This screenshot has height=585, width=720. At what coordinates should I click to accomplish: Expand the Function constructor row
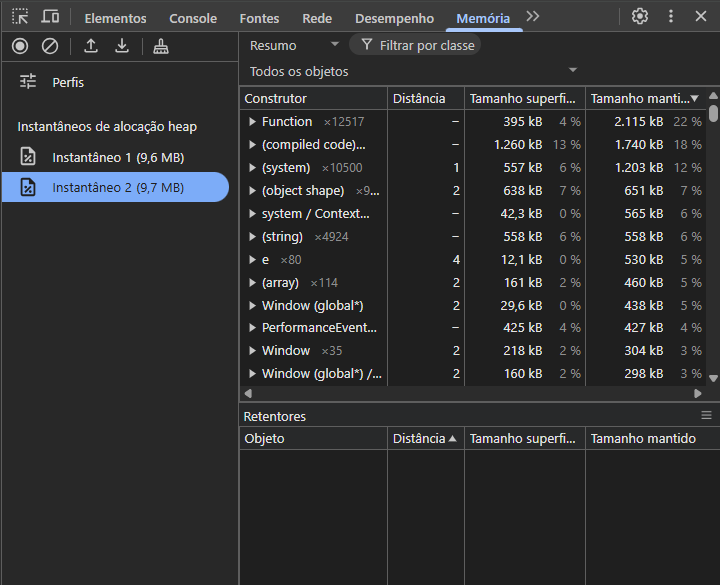[252, 122]
